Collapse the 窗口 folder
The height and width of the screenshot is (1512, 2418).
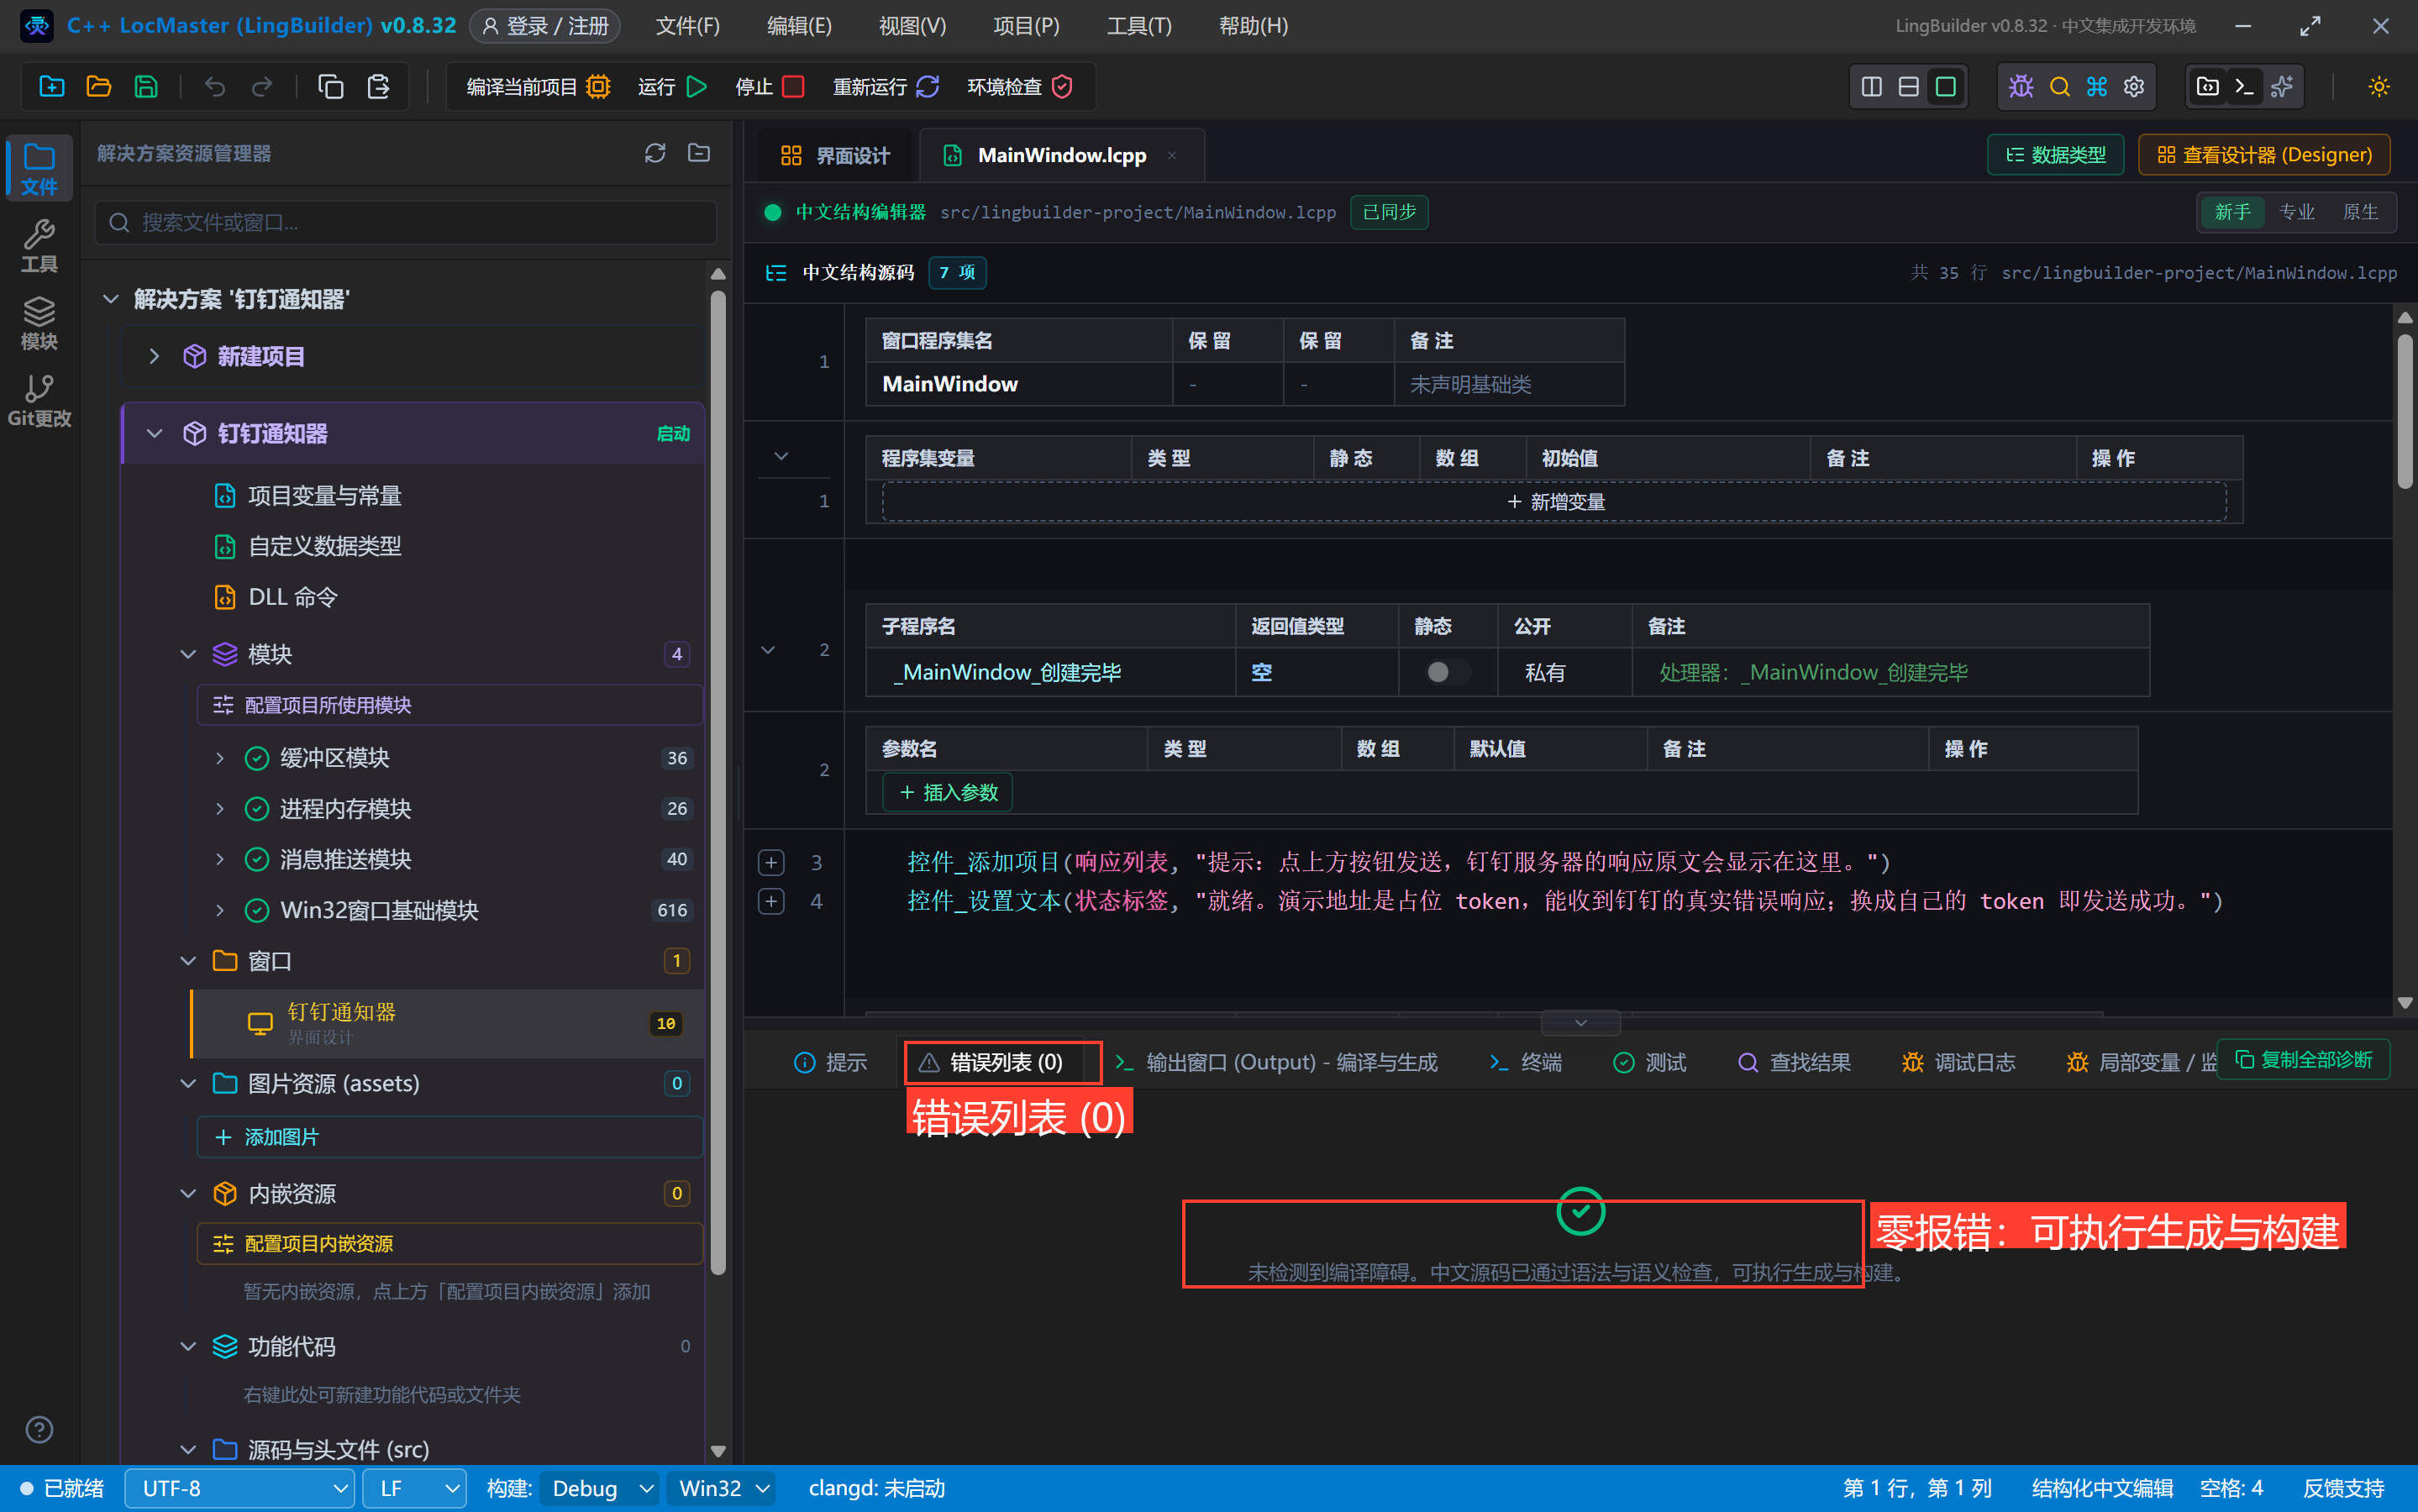point(188,961)
